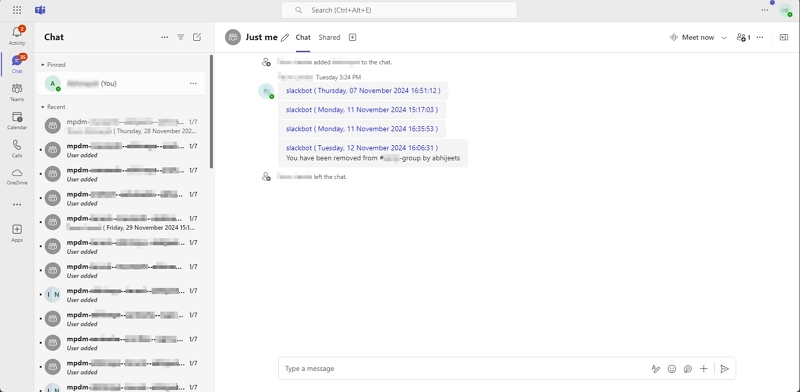
Task: Open the side pane icon in chat header
Action: click(x=784, y=37)
